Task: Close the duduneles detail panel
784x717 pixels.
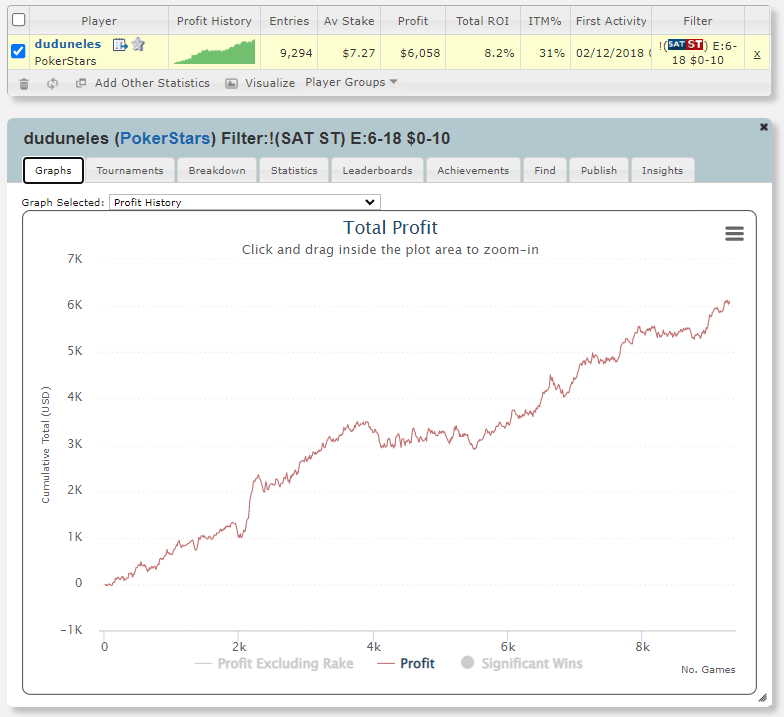Action: 764,127
